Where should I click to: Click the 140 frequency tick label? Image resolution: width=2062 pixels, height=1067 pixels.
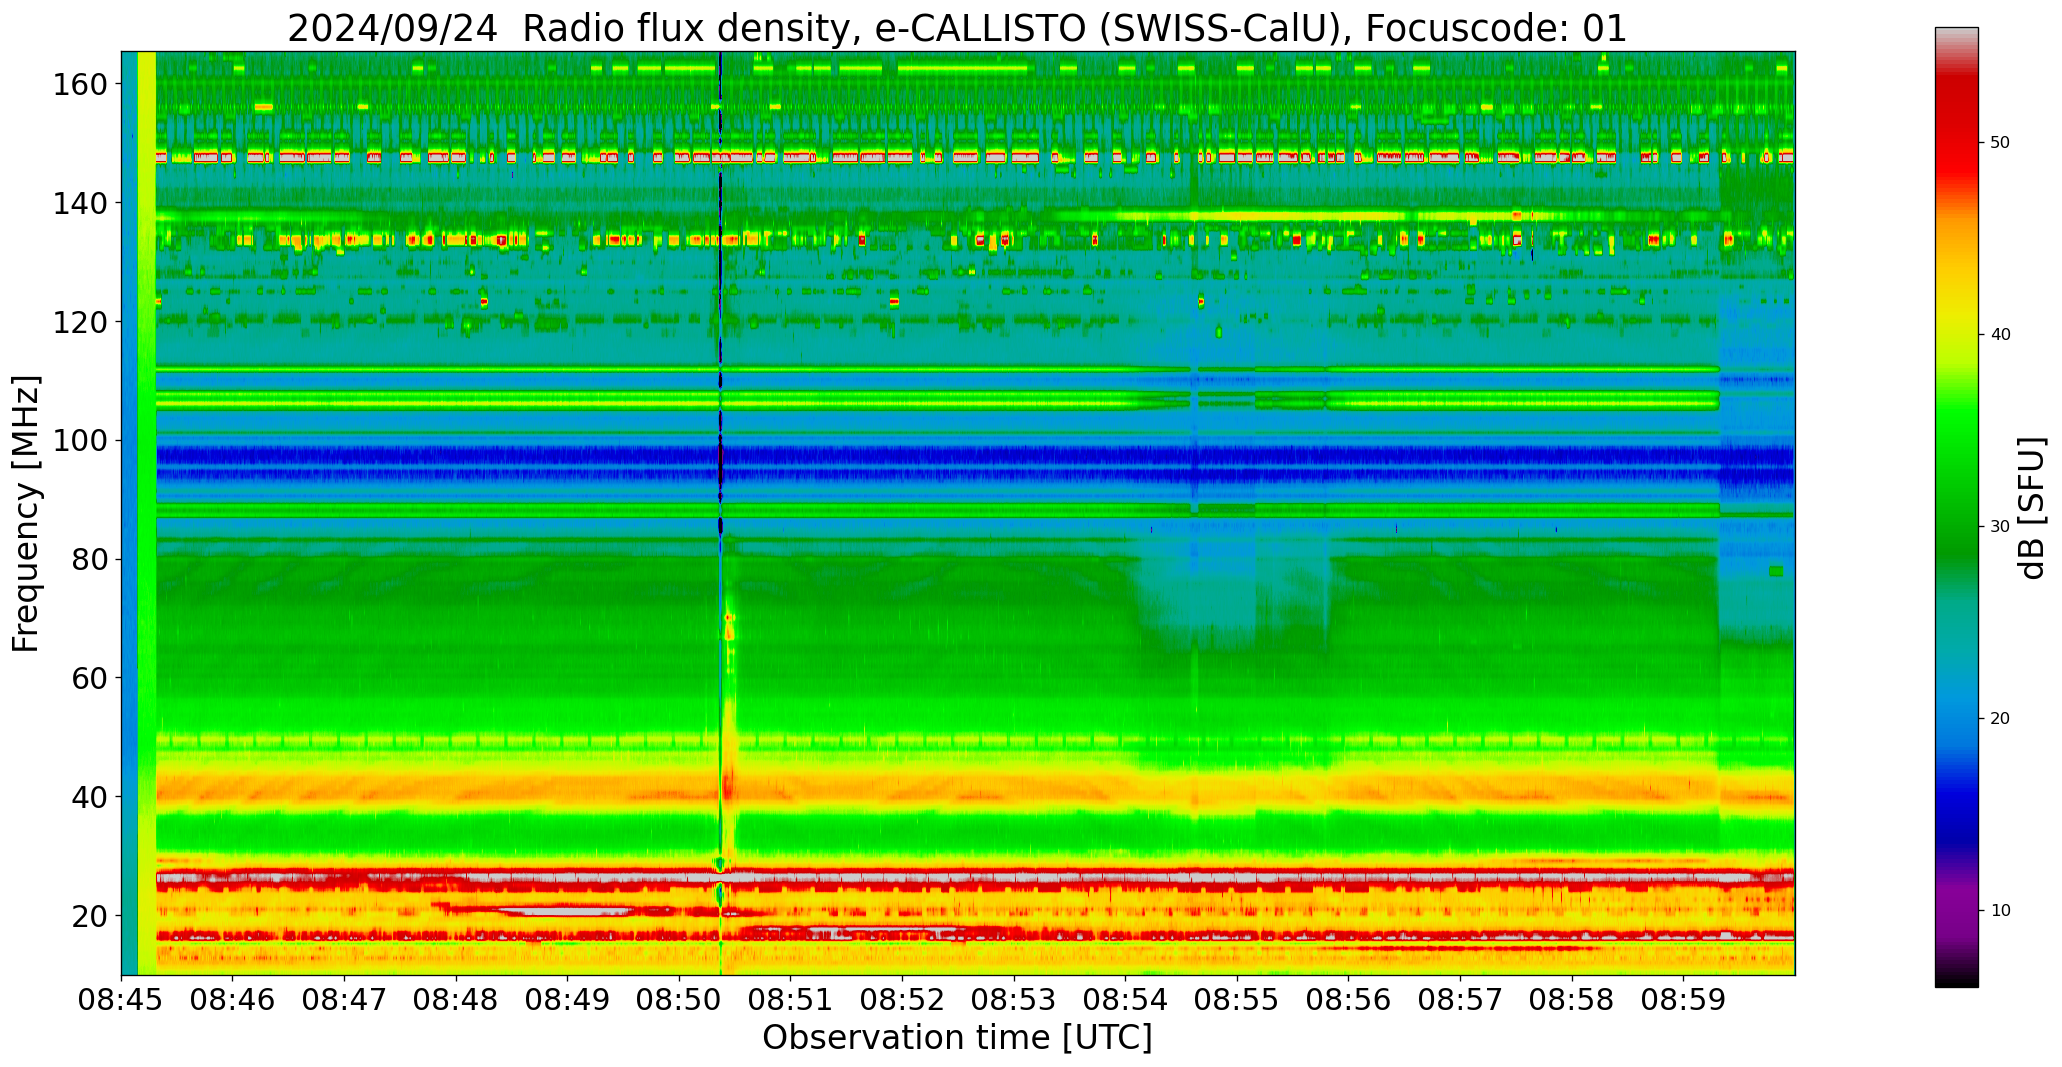point(81,203)
